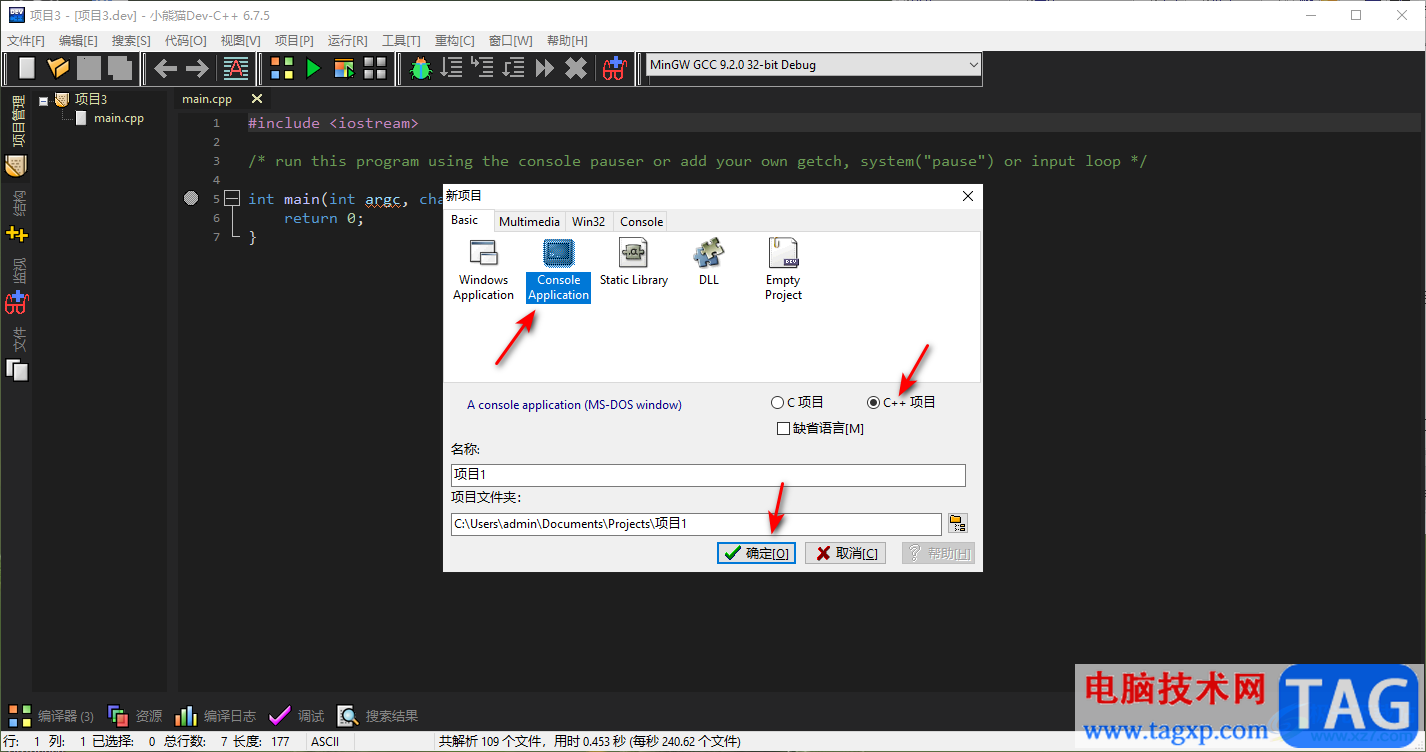Open the 工具[T] menu
This screenshot has width=1426, height=752.
click(401, 40)
